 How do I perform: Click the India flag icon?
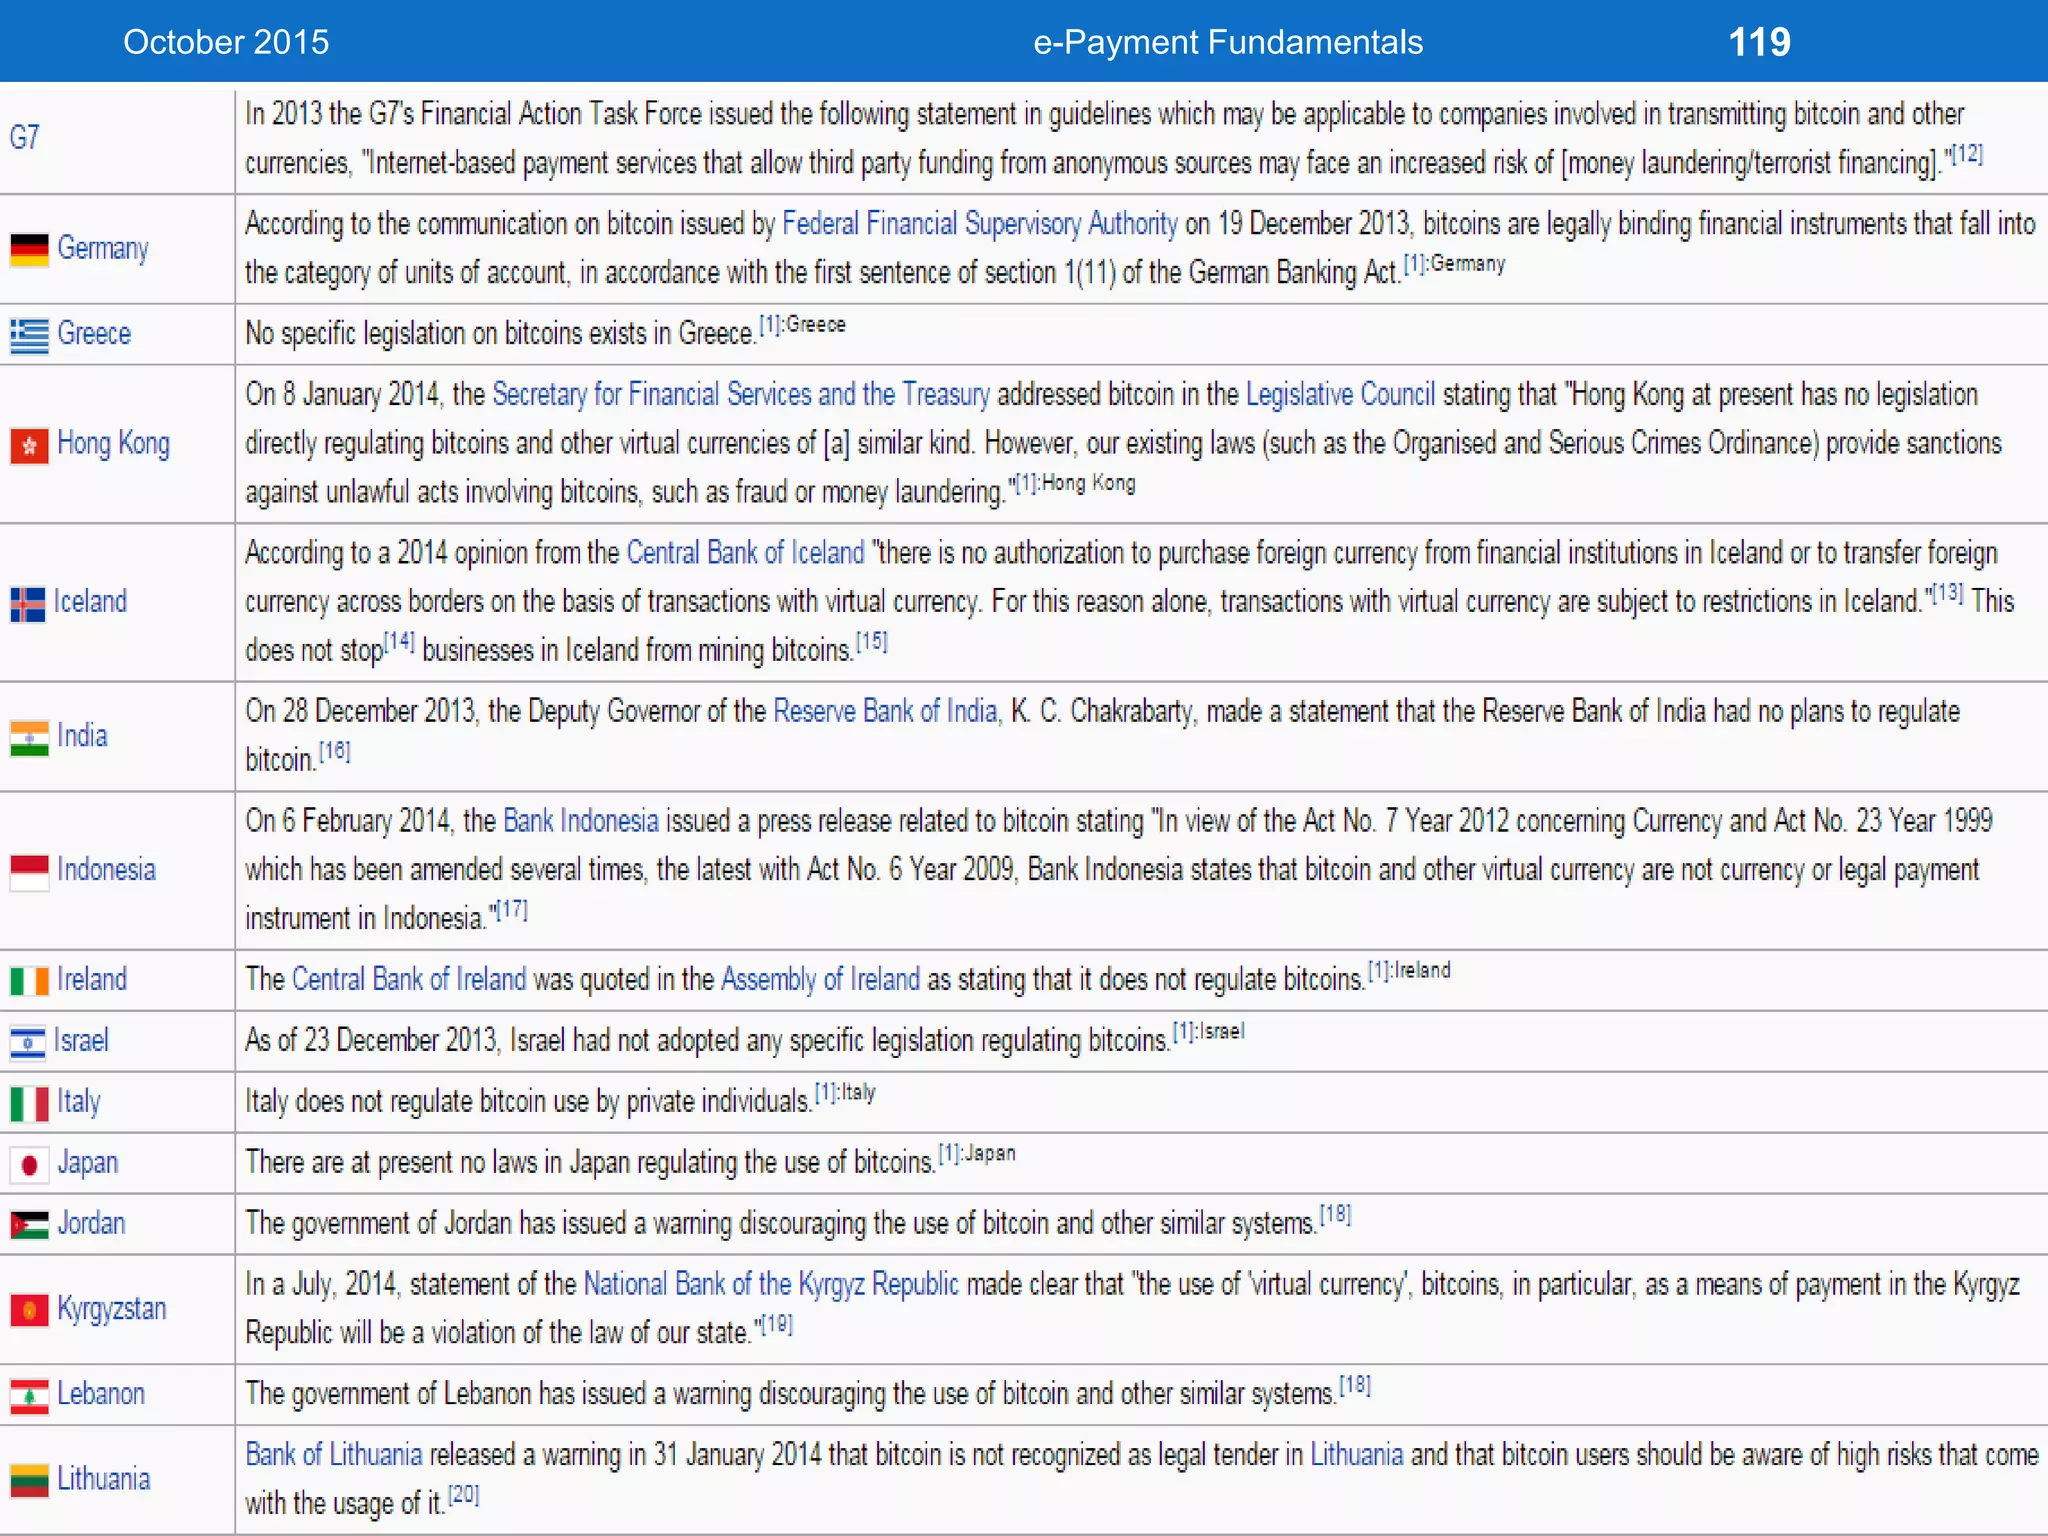coord(29,739)
